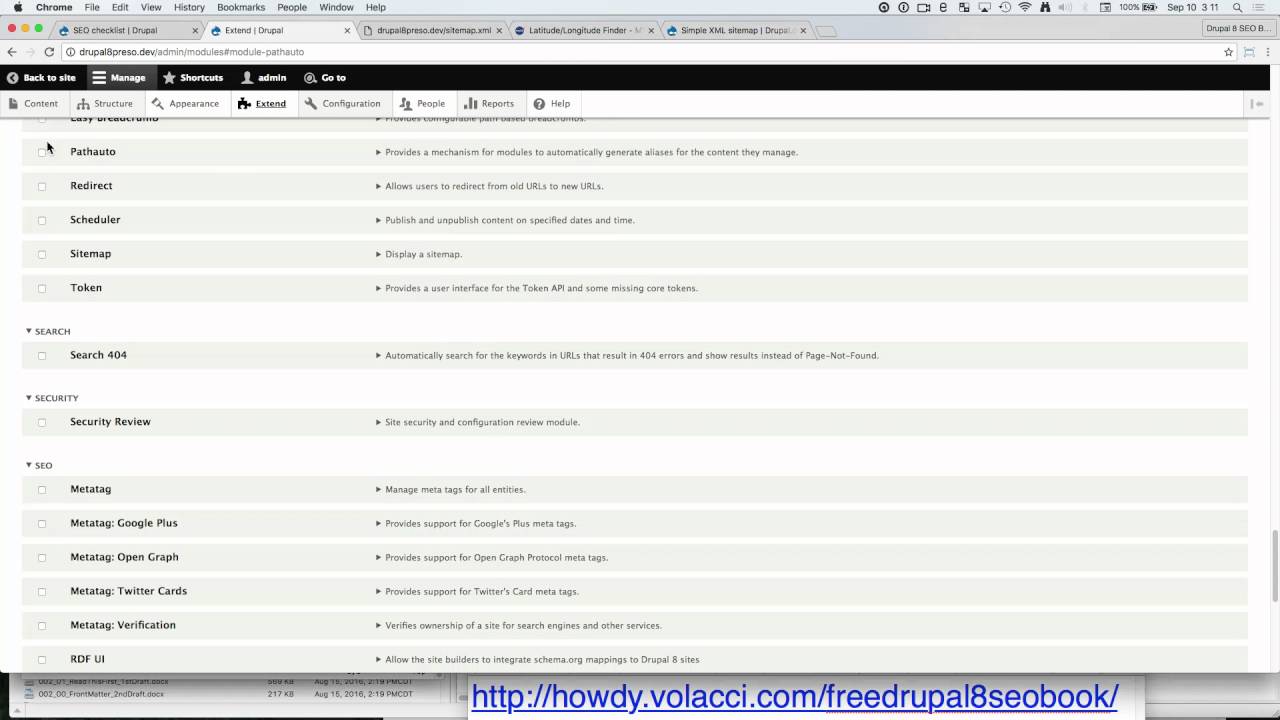Screen dimensions: 1280x720
Task: Click the Drupal 8 SEO B... profile button
Action: [1238, 28]
